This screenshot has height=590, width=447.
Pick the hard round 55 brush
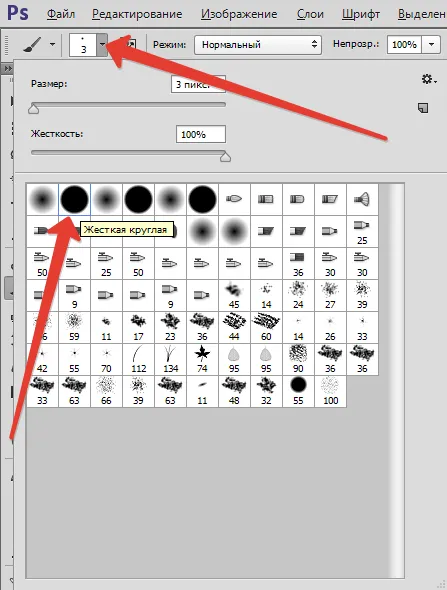tap(298, 391)
